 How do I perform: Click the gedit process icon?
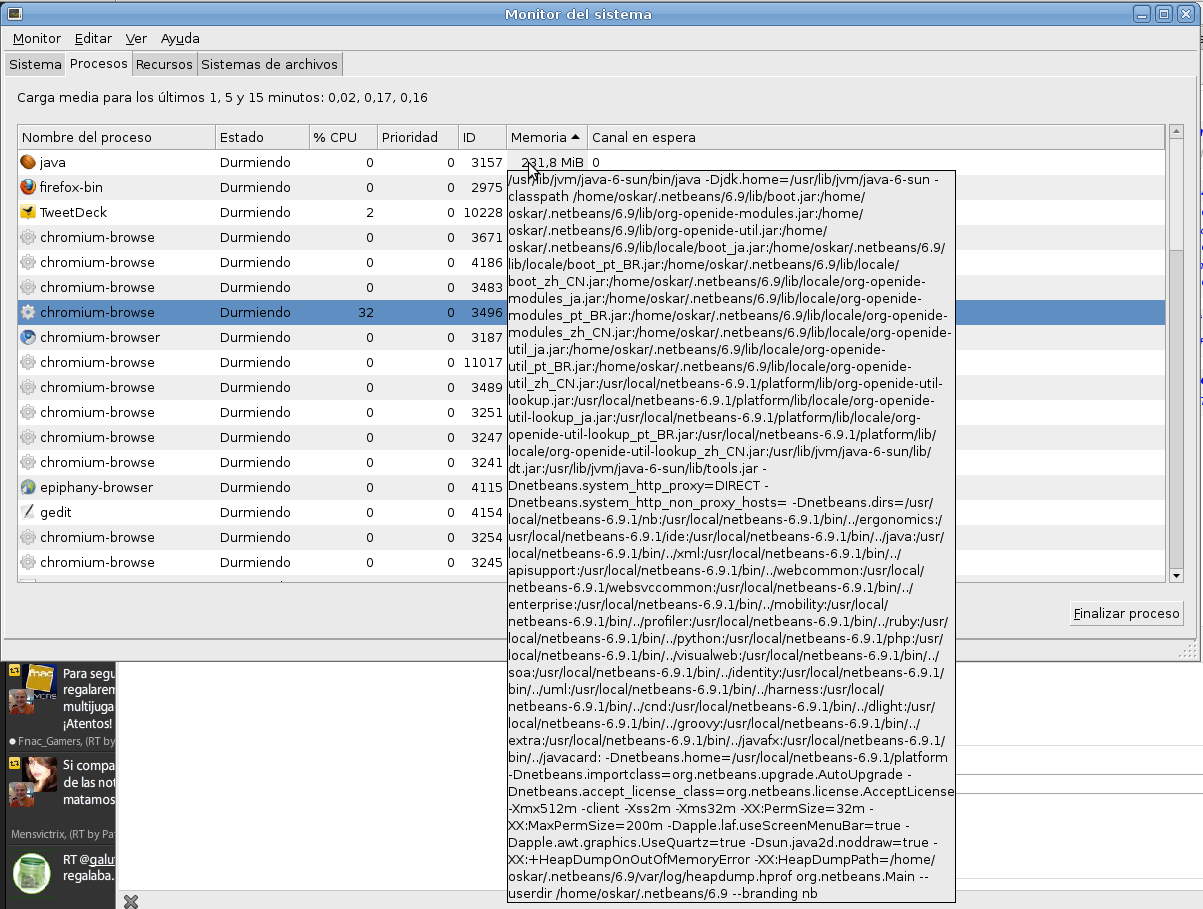tap(28, 512)
